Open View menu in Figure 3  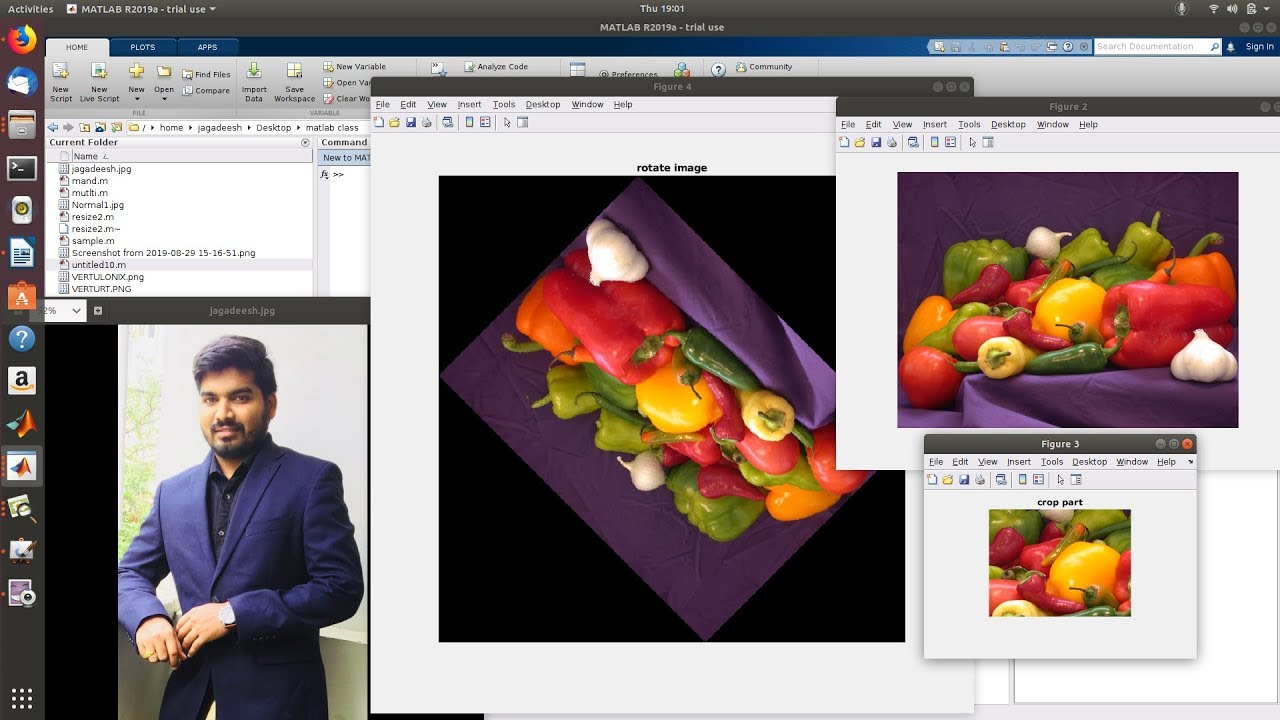click(988, 462)
